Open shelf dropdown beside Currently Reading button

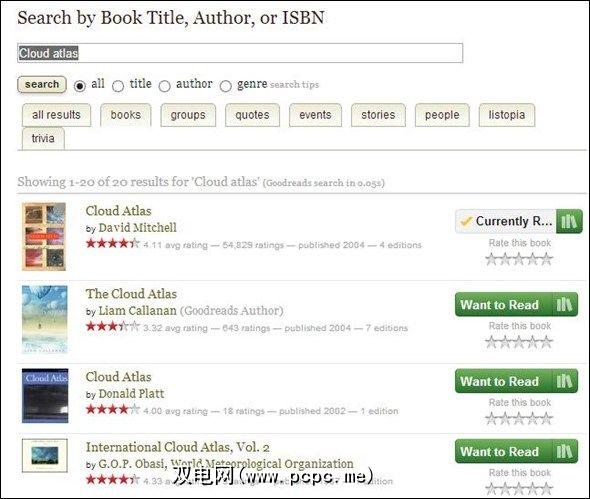pyautogui.click(x=569, y=221)
